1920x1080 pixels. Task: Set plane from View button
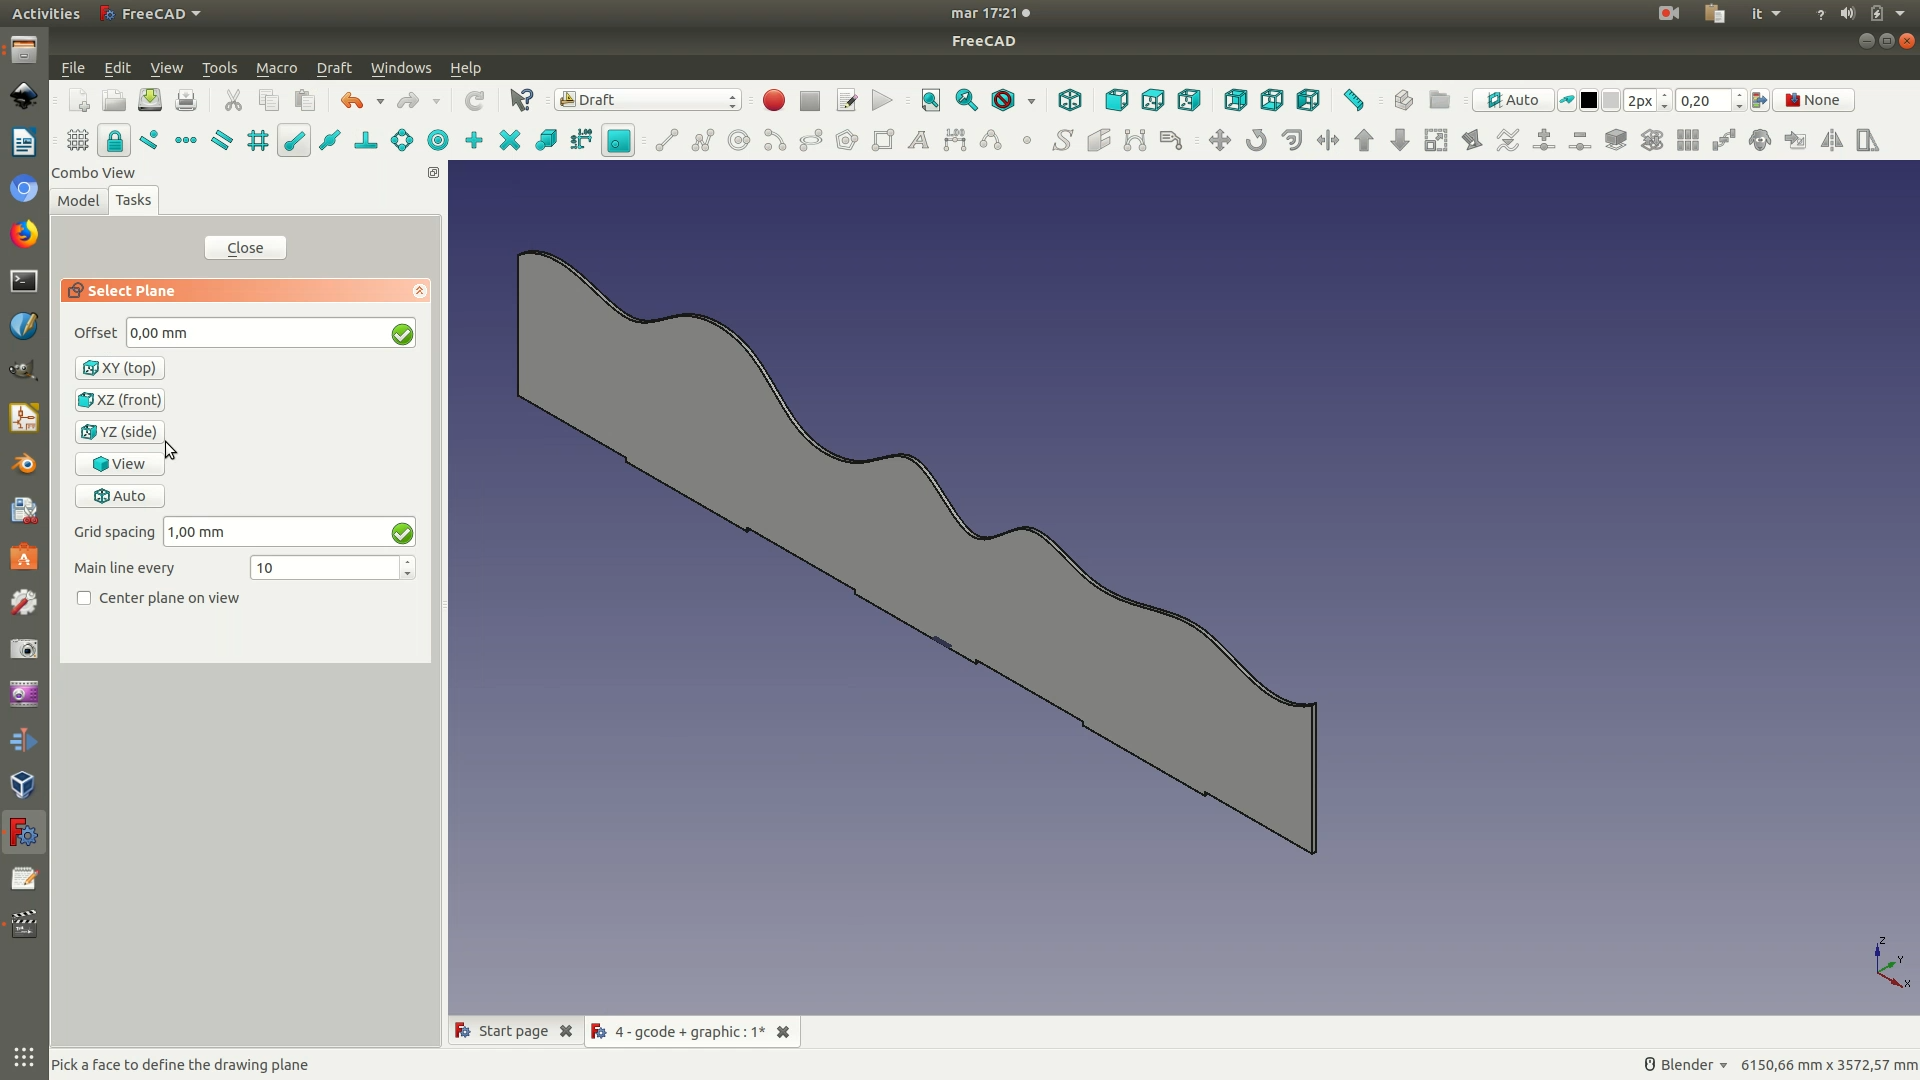[x=120, y=464]
